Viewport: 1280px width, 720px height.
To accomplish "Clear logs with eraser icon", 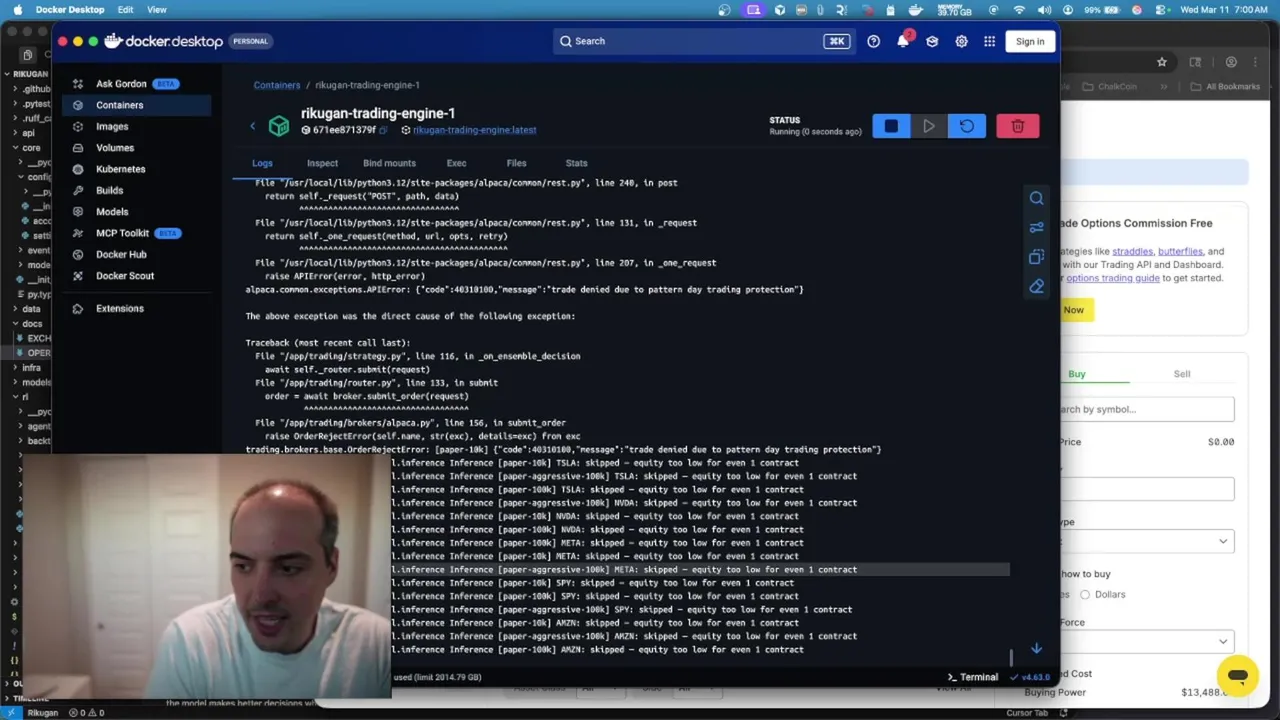I will (x=1037, y=286).
